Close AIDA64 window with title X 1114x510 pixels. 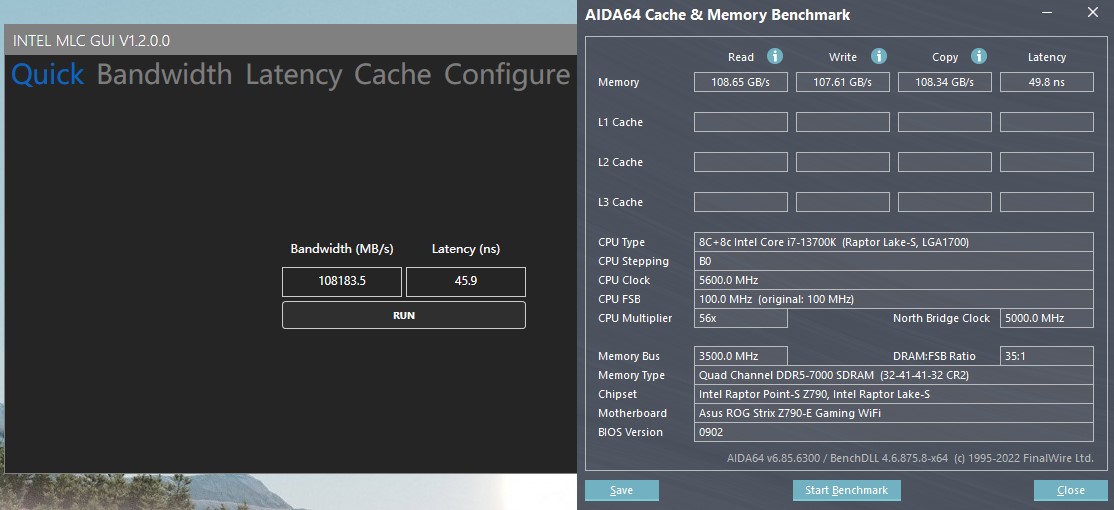click(x=1093, y=12)
